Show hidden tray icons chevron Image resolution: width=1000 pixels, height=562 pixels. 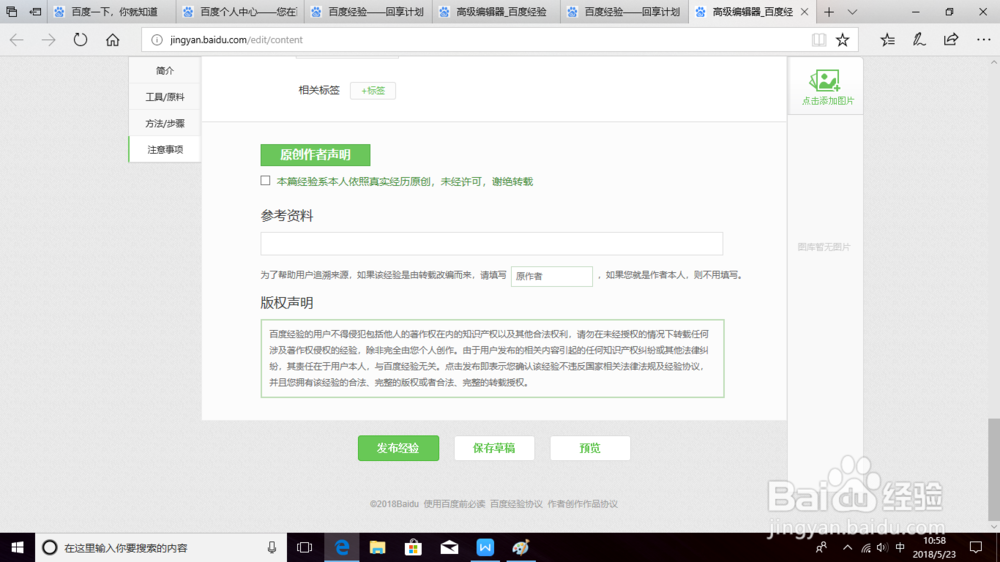pyautogui.click(x=848, y=547)
